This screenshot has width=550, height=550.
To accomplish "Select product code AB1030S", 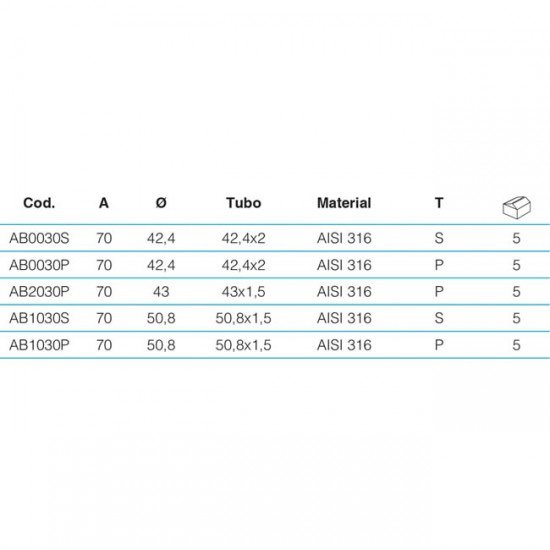I will pyautogui.click(x=39, y=318).
